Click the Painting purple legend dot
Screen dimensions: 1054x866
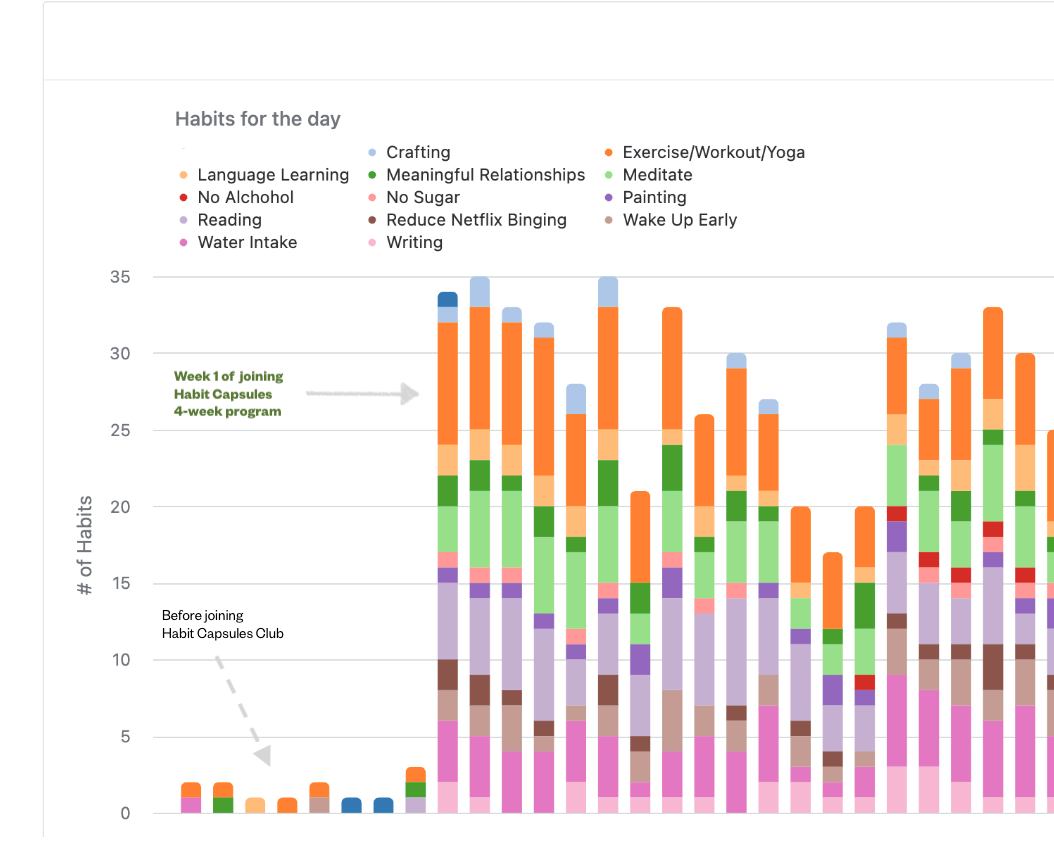608,198
